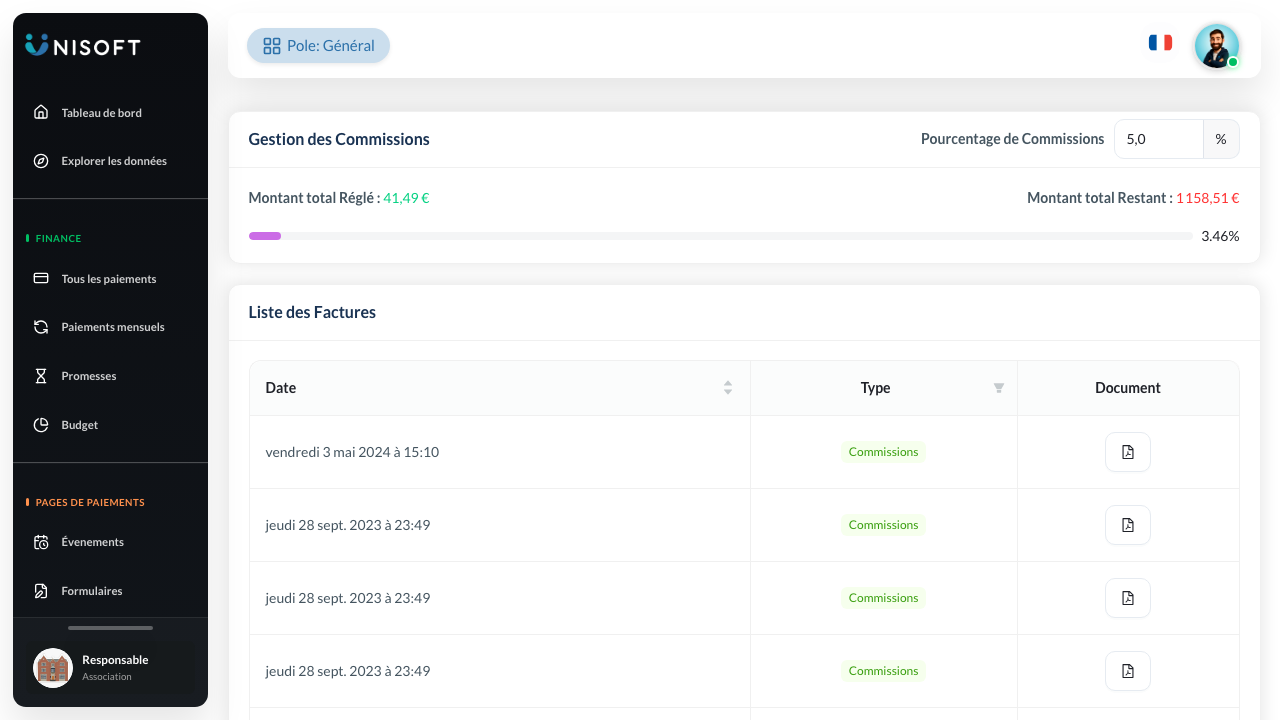Click the remaining amount '1158,51 €'
Viewport: 1280px width, 720px height.
coord(1207,198)
